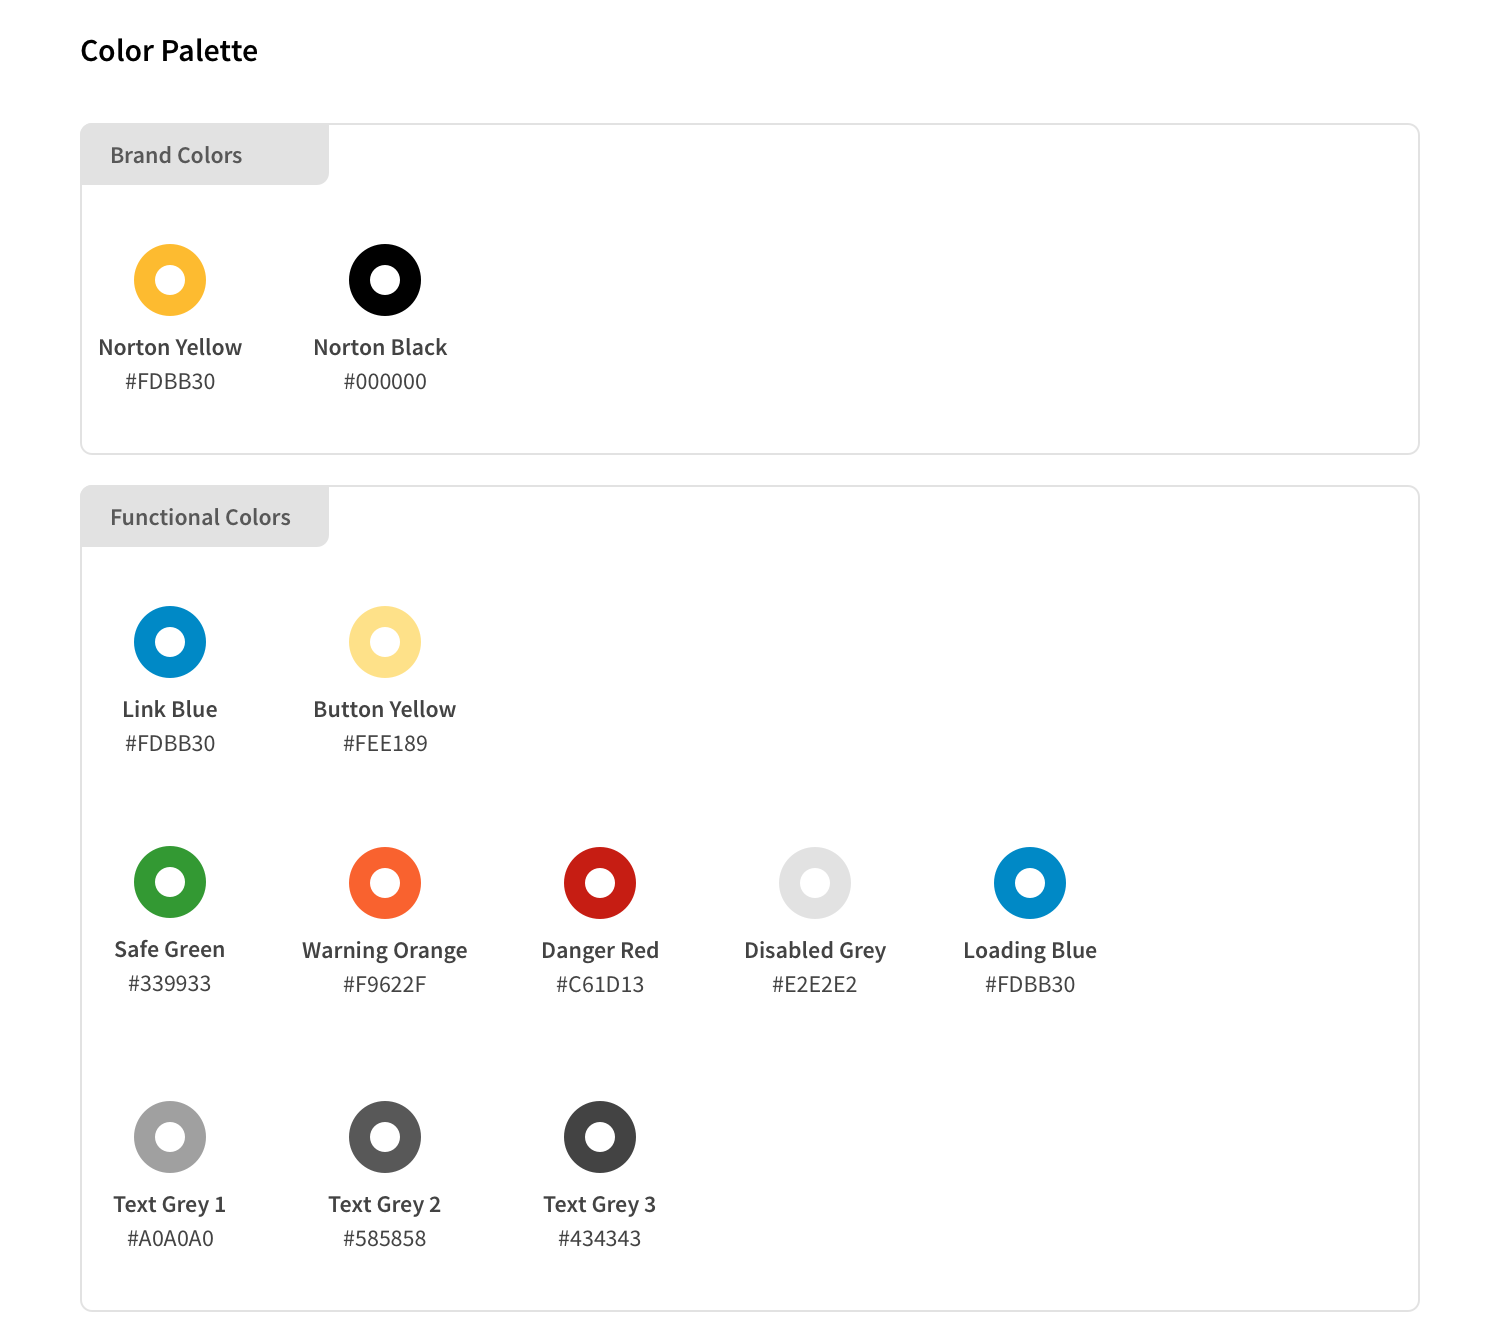This screenshot has height=1332, width=1500.
Task: Click the #000000 hex code under Norton Black
Action: click(385, 381)
